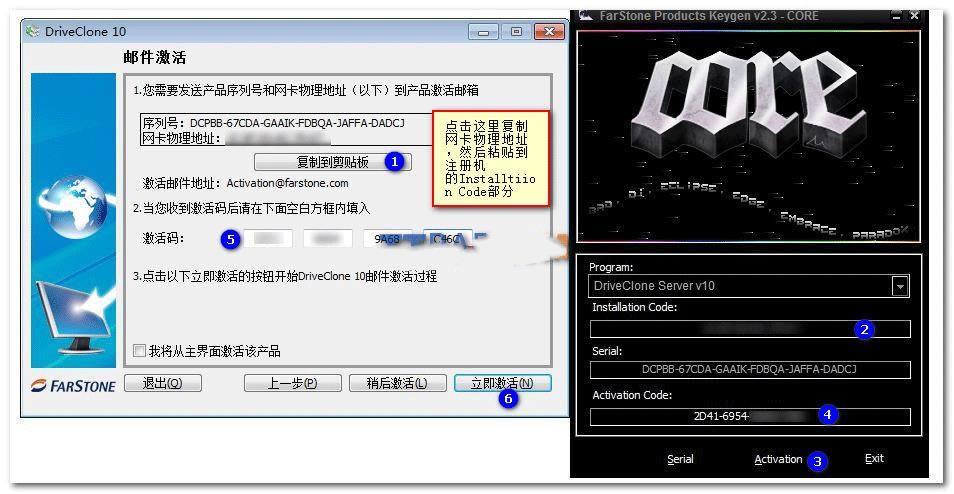This screenshot has height=494, width=954.
Task: Close the DriveClone 10 window
Action: (549, 32)
